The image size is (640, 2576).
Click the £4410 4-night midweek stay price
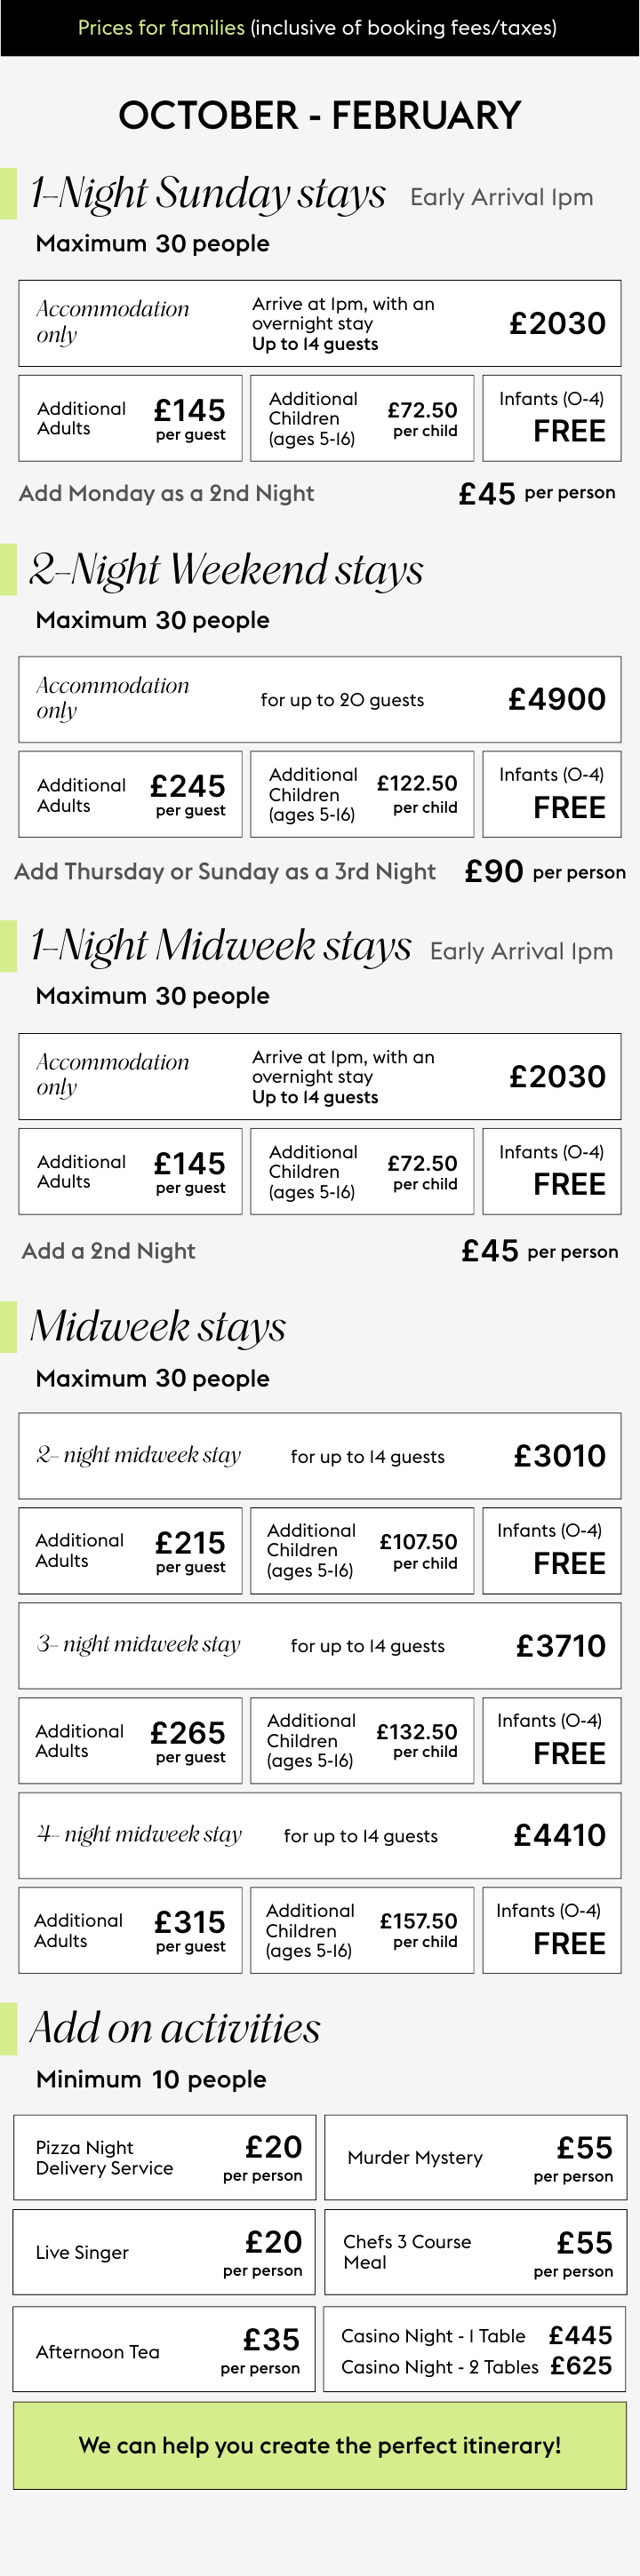coord(559,1835)
